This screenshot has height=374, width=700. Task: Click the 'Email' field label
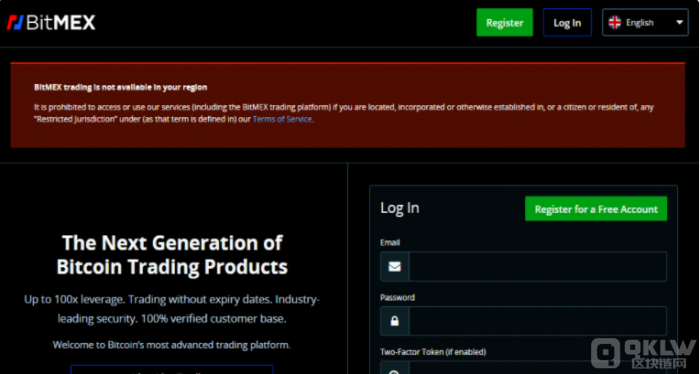tap(390, 242)
